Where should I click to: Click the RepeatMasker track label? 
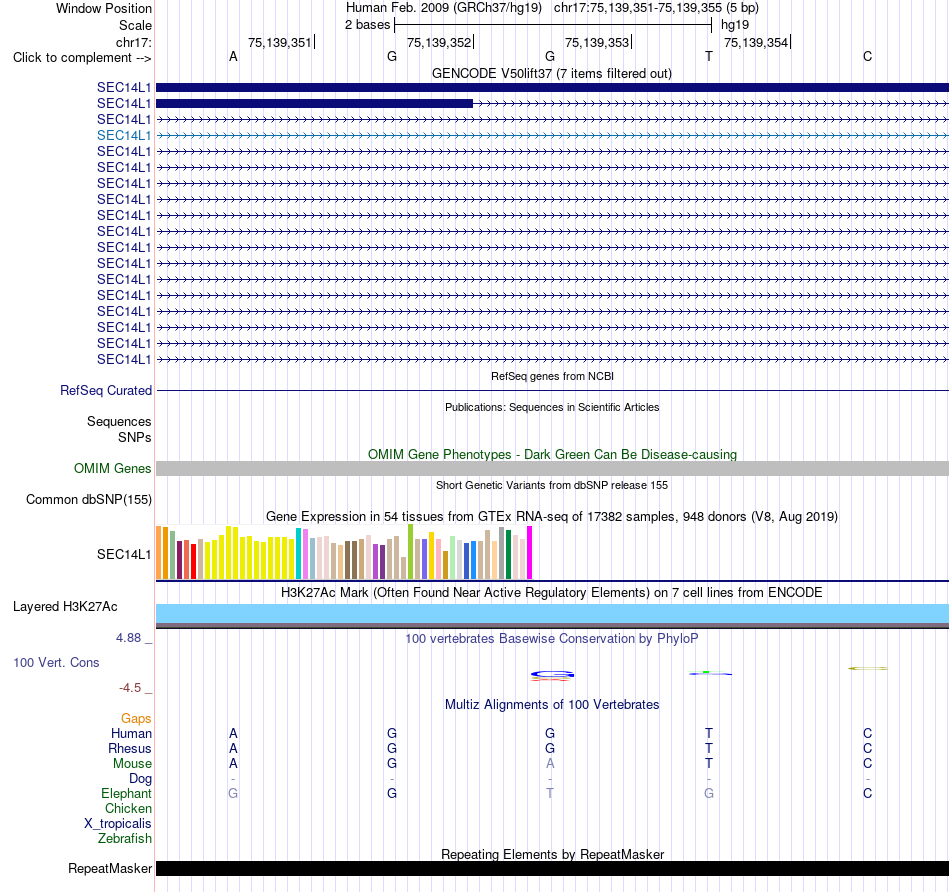click(x=110, y=868)
